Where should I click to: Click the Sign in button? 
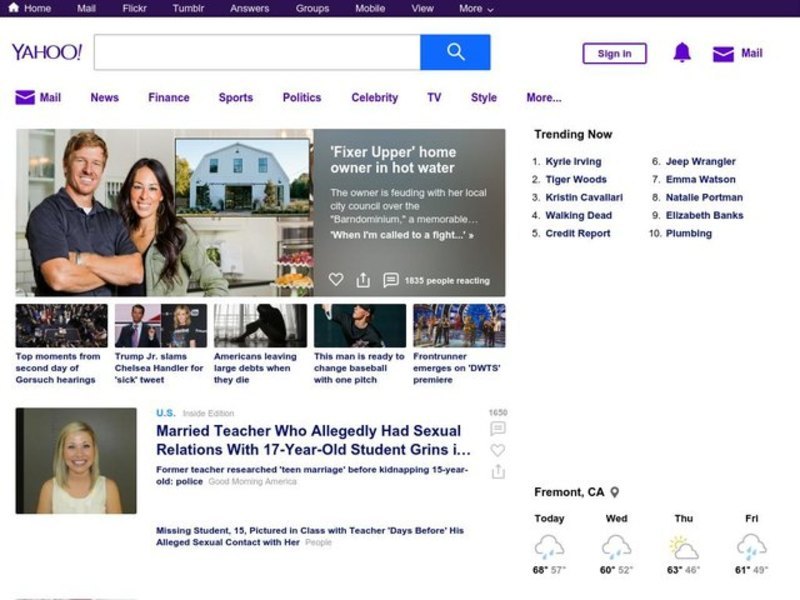pyautogui.click(x=614, y=54)
